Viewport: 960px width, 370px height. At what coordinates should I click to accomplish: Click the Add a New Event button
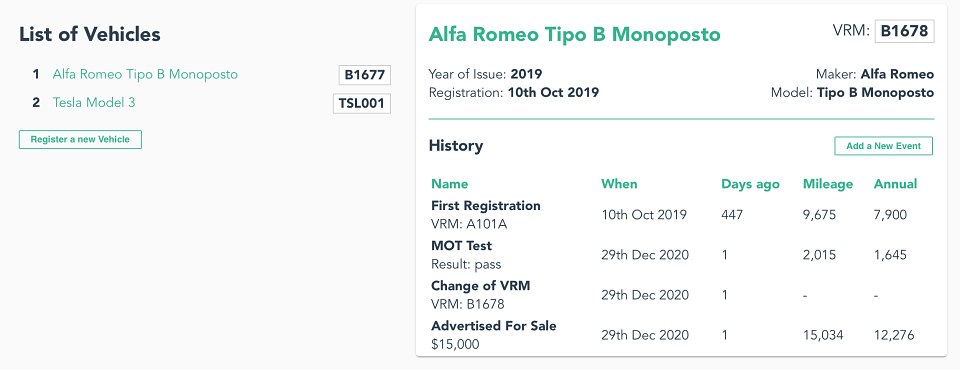[x=883, y=146]
